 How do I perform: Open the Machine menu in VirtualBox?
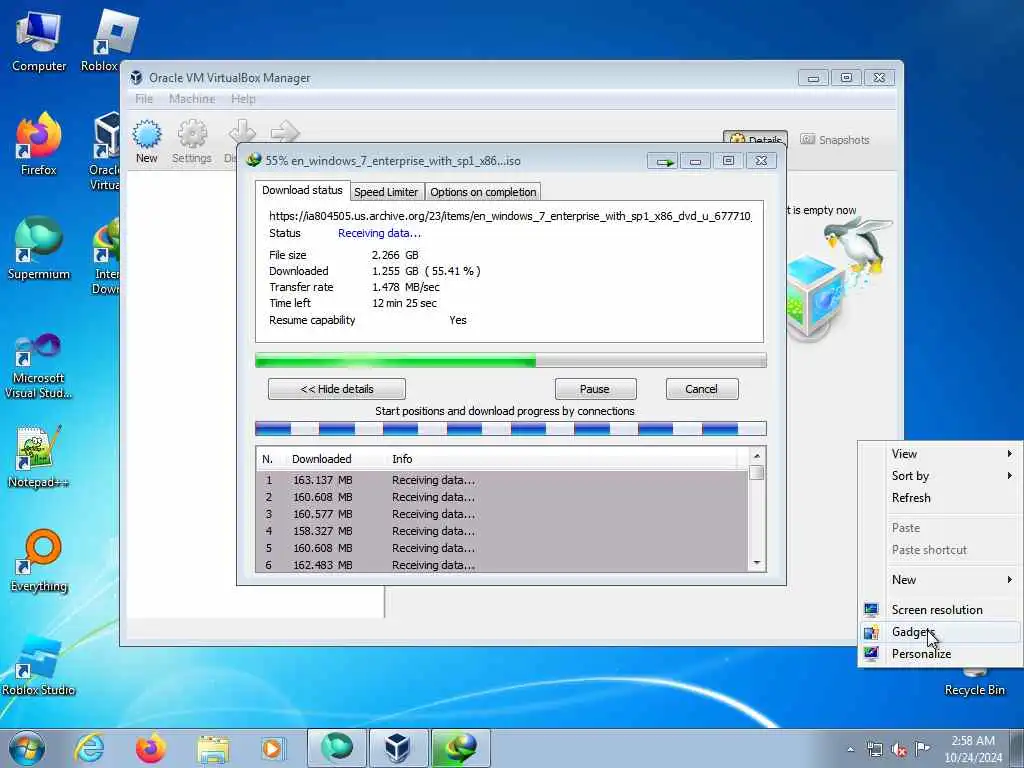click(x=192, y=99)
